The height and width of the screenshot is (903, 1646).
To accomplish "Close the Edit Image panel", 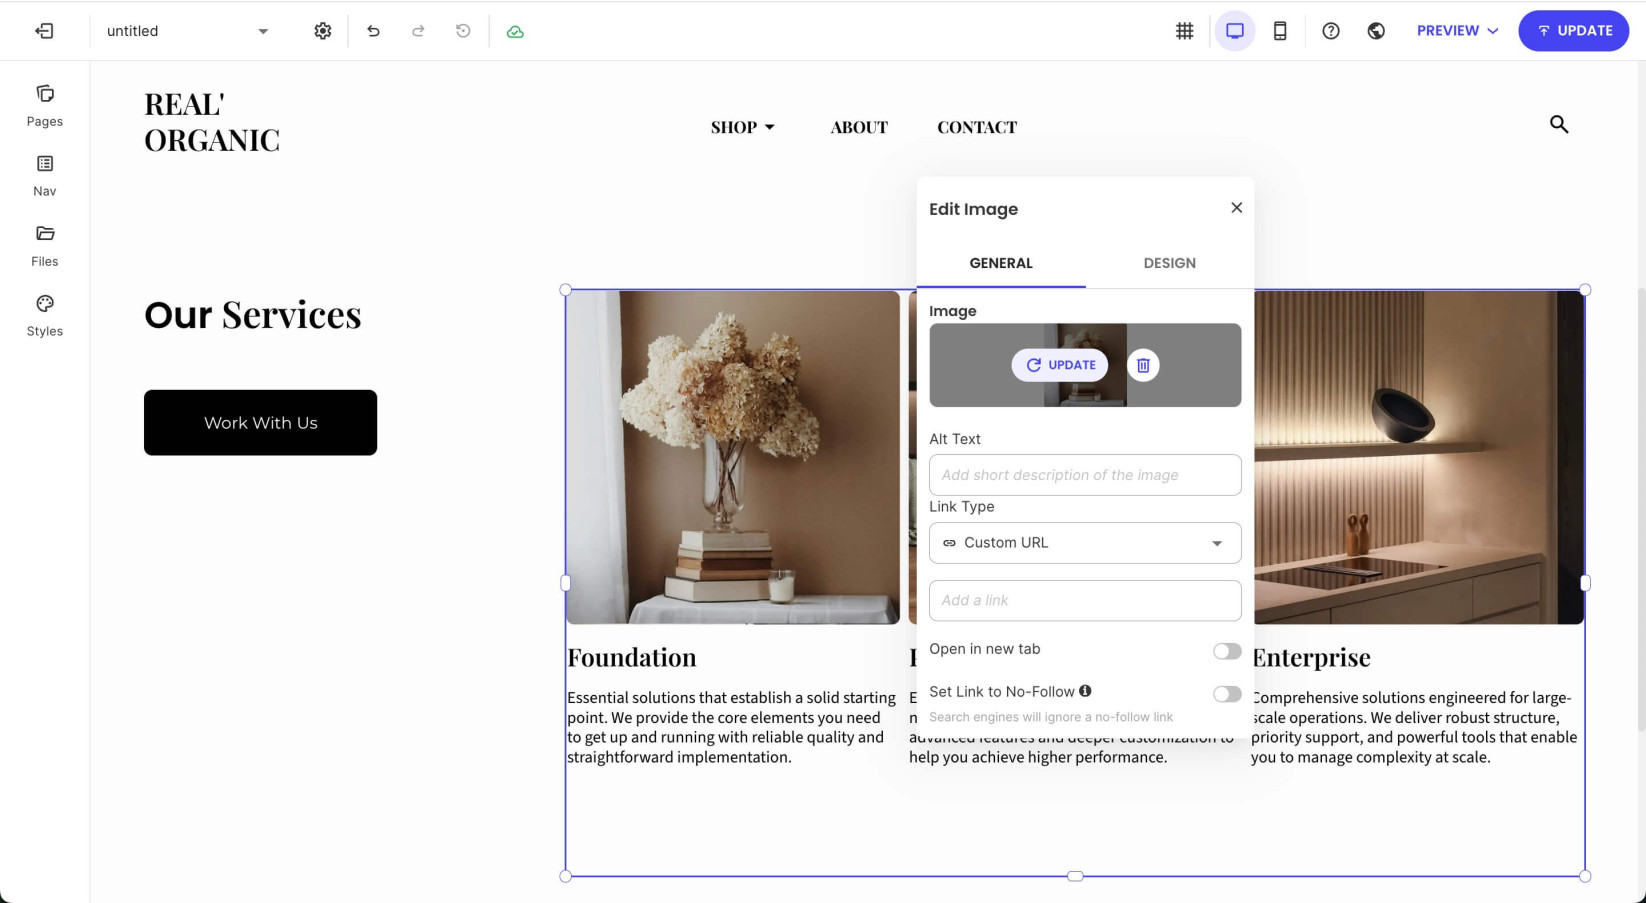I will point(1237,207).
